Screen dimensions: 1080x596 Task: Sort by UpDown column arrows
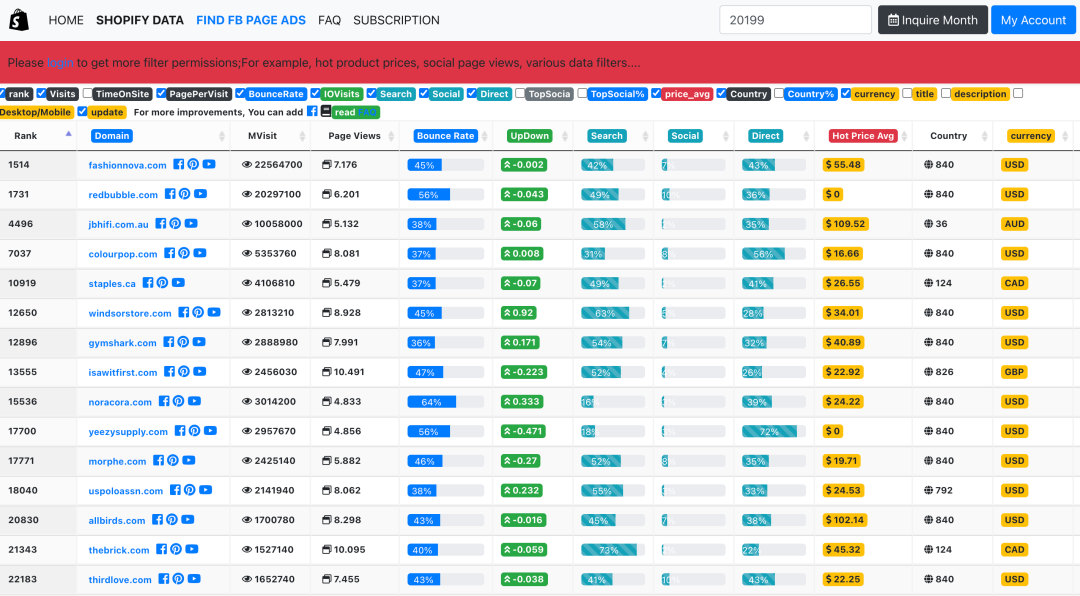[565, 136]
